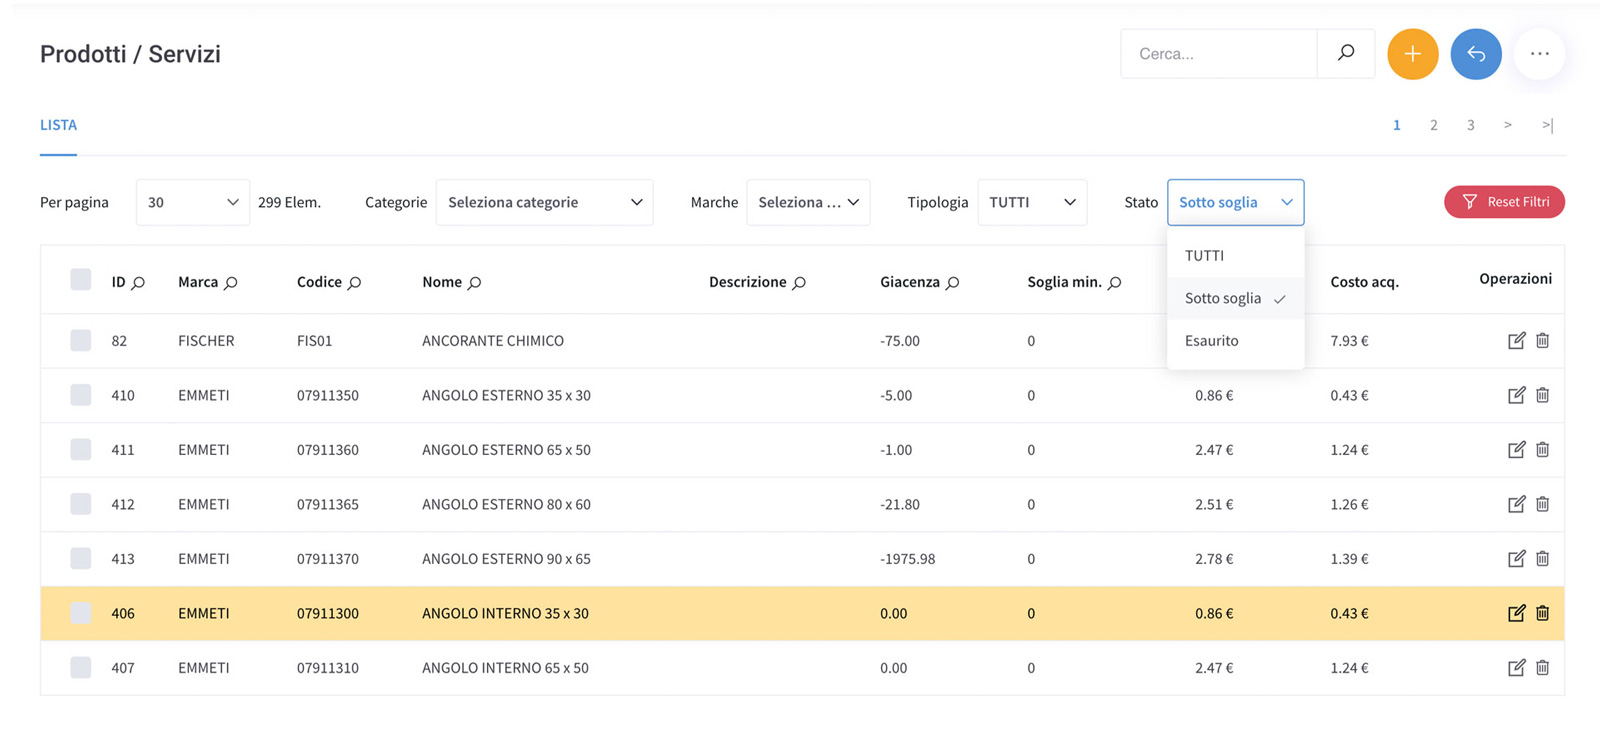Screen dimensions: 1600x747
Task: Search by Soglia min. column magnifier
Action: 1114,283
